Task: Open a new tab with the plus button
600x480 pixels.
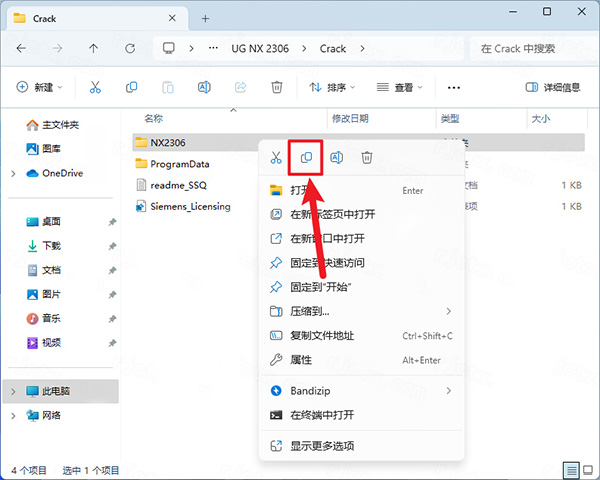Action: click(205, 18)
